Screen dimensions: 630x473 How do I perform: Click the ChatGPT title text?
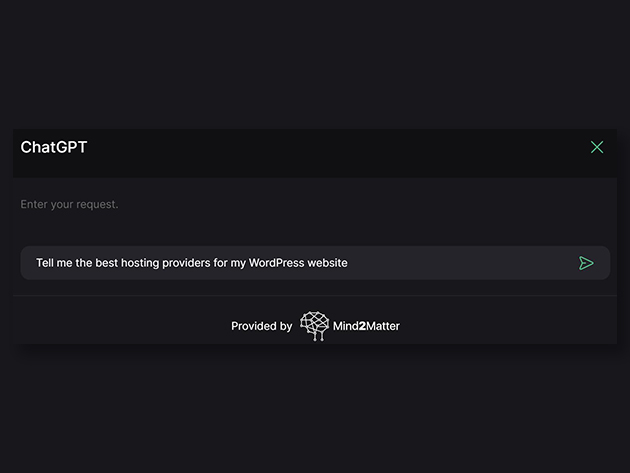tap(54, 147)
